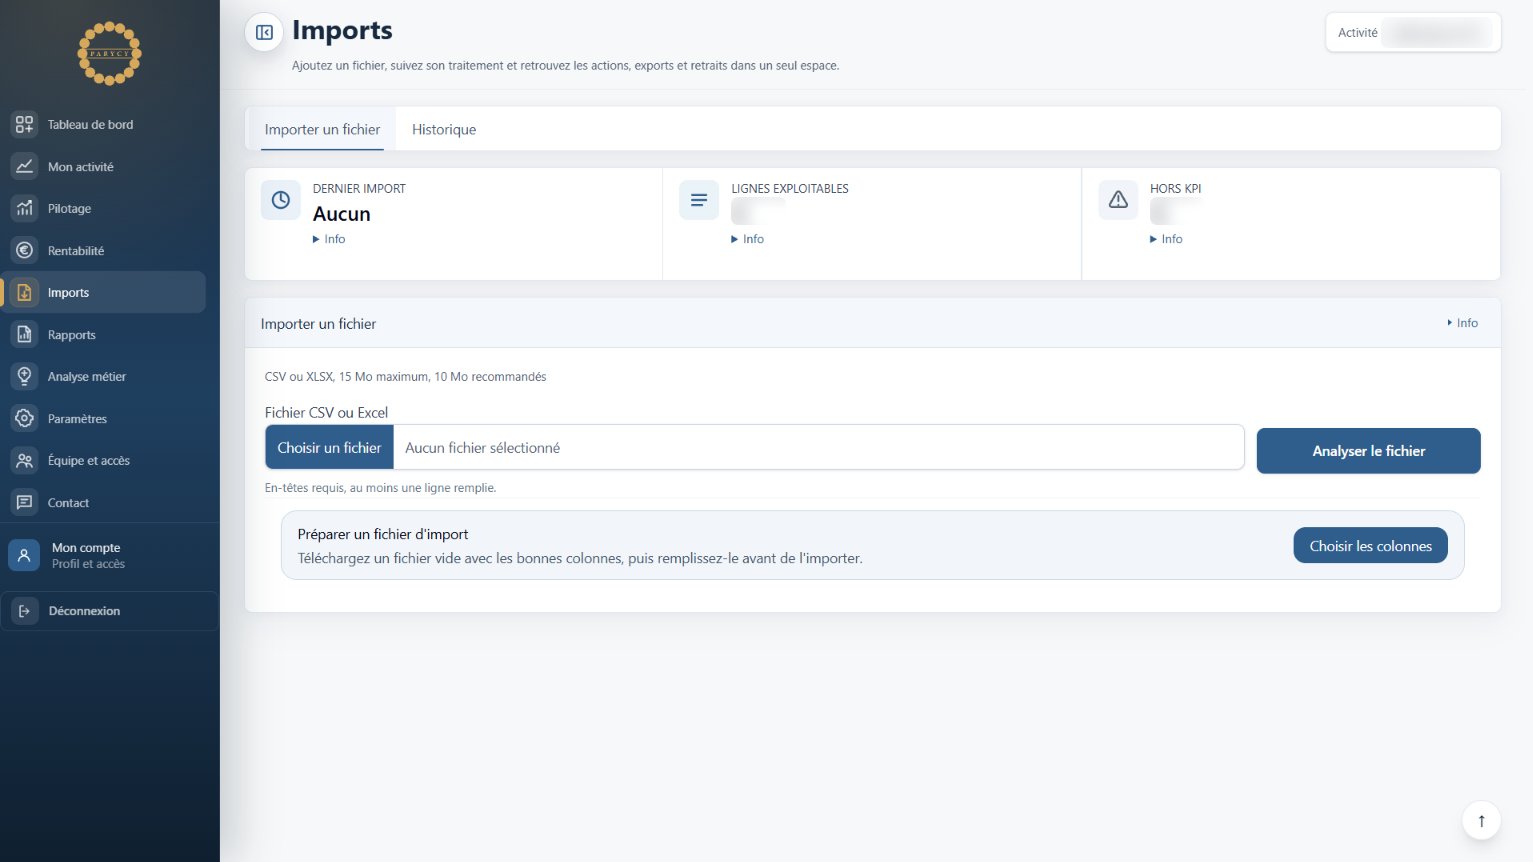Click Analyser le fichier button
This screenshot has width=1533, height=862.
pyautogui.click(x=1368, y=451)
